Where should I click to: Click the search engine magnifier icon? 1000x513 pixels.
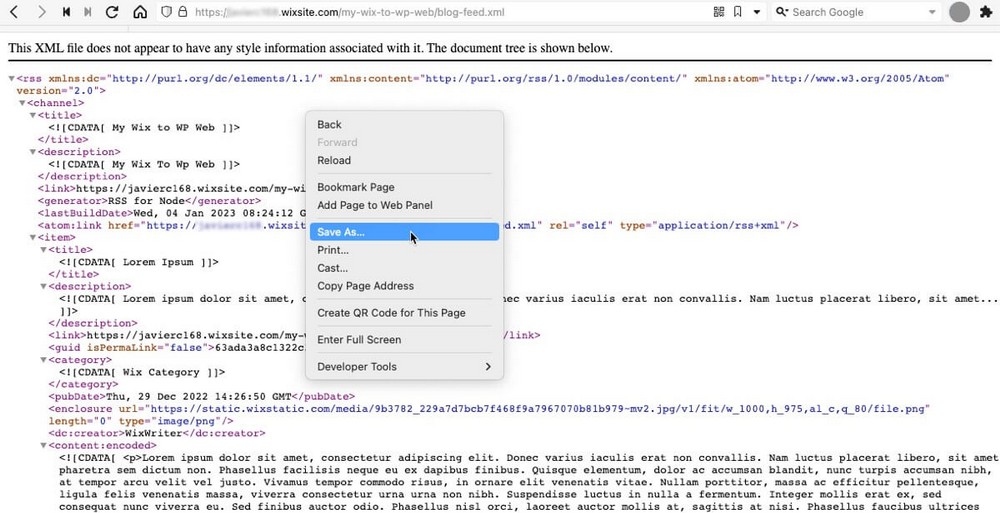[782, 12]
